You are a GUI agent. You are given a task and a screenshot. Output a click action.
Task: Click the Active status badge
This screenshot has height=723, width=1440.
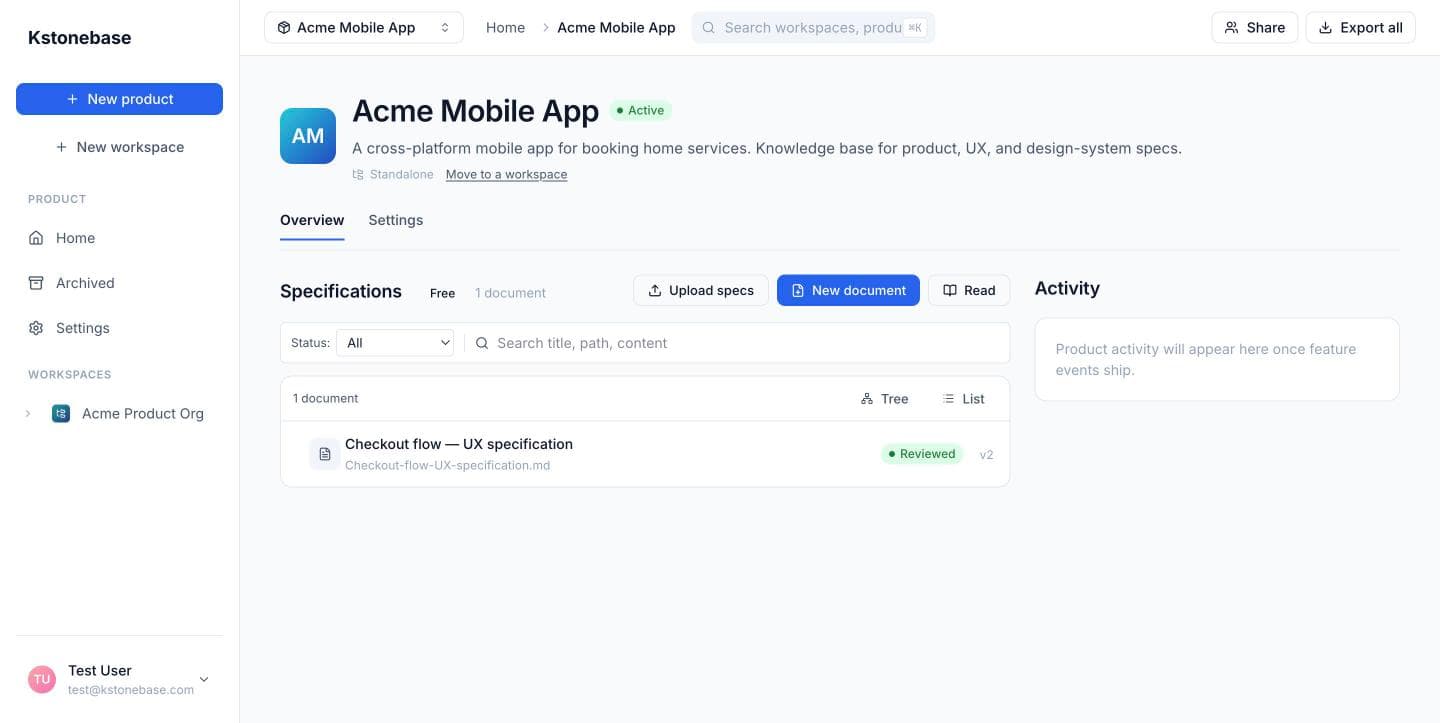640,110
